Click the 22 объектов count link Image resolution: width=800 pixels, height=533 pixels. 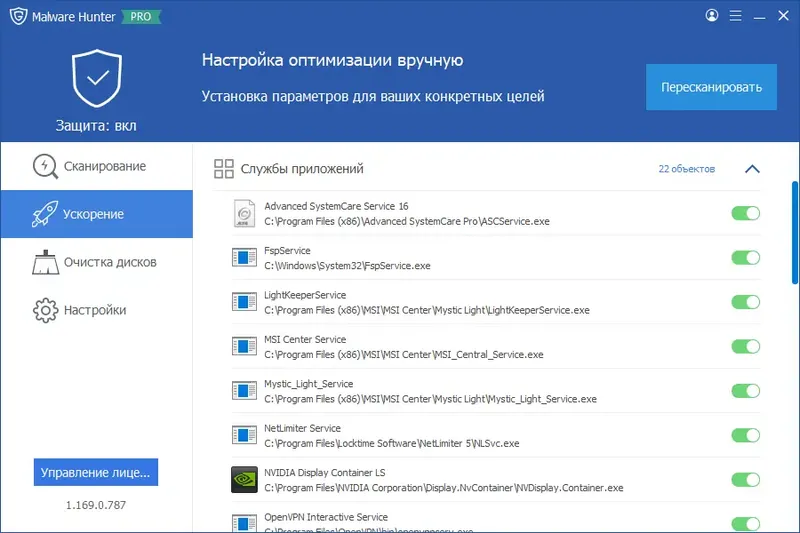coord(686,169)
